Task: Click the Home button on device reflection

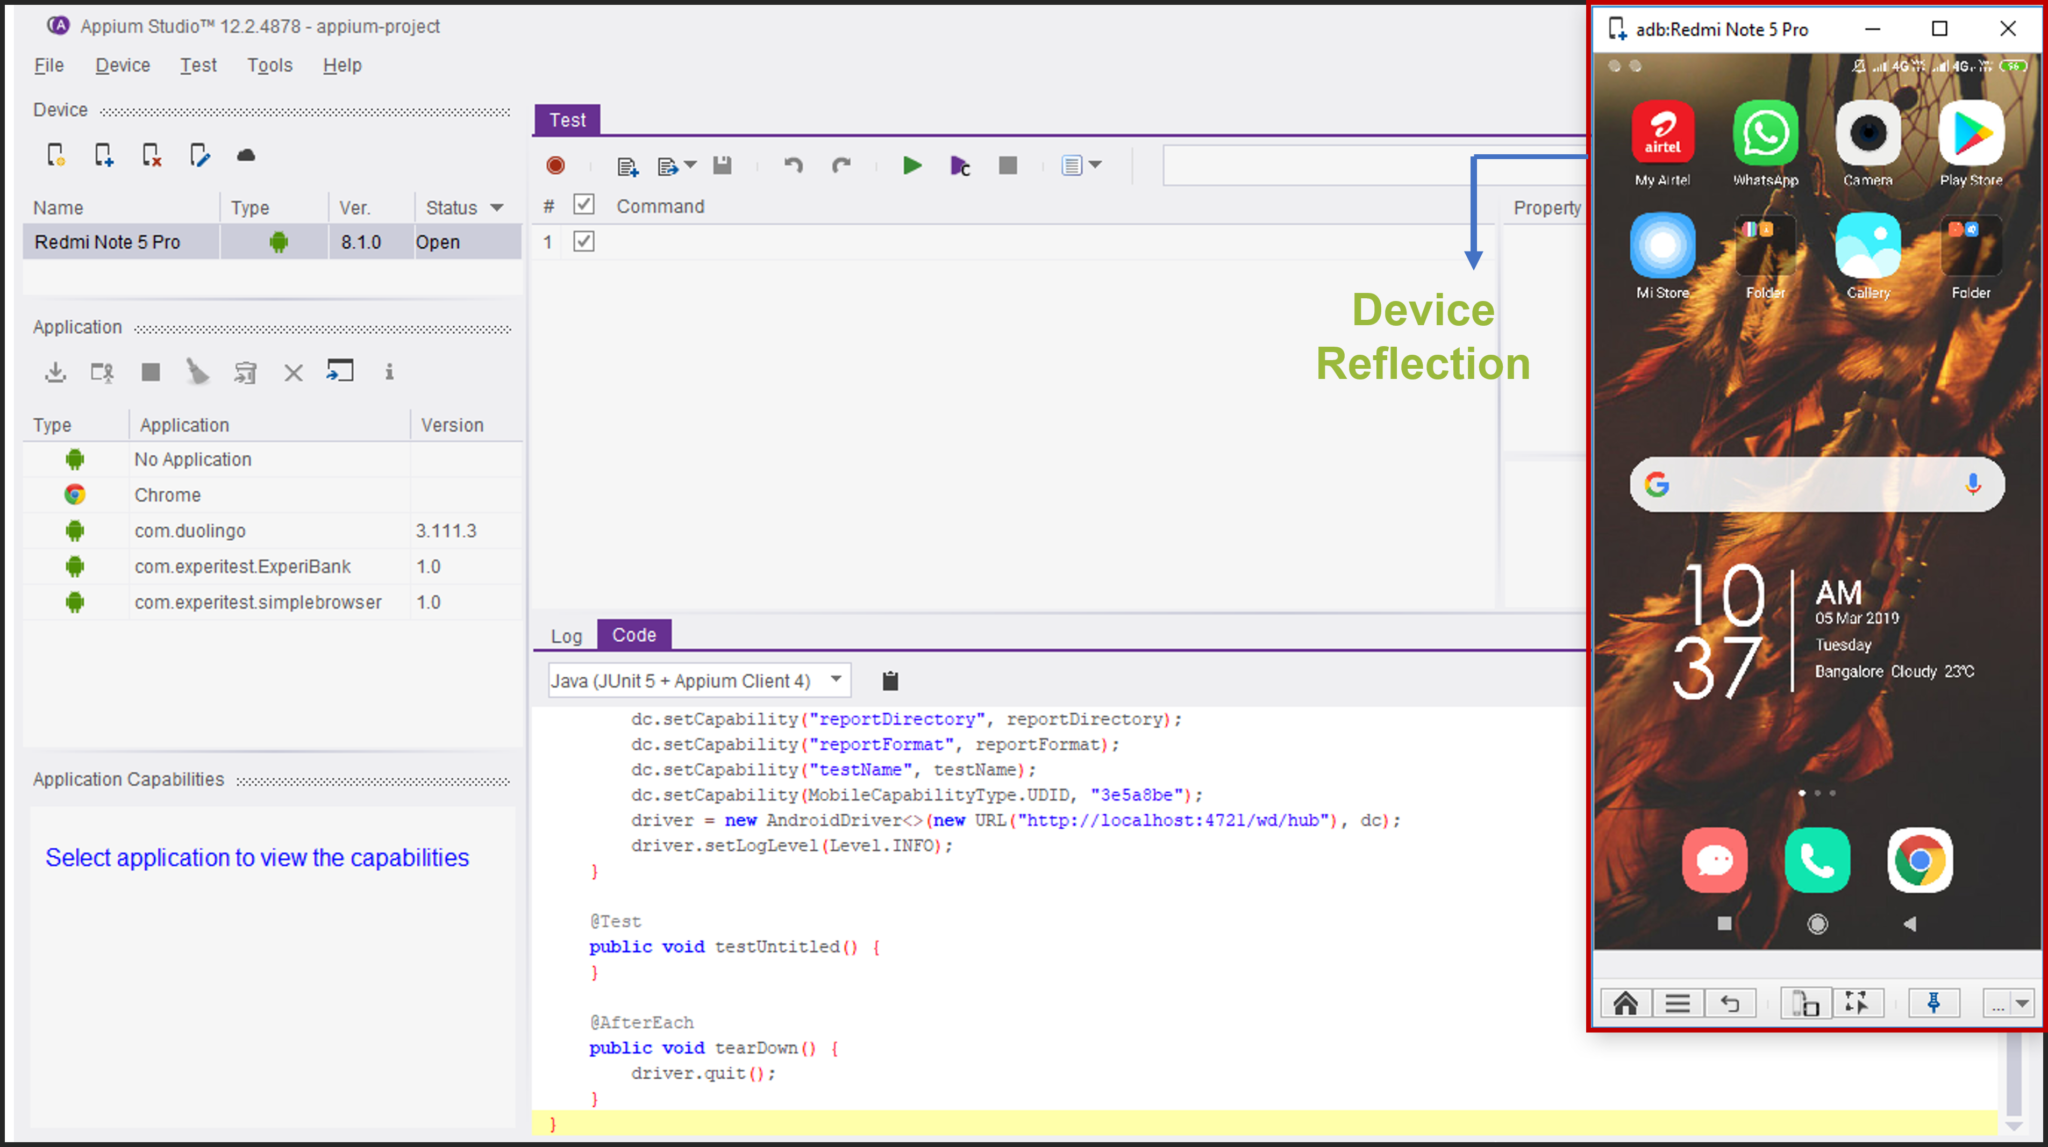Action: pos(1627,1002)
